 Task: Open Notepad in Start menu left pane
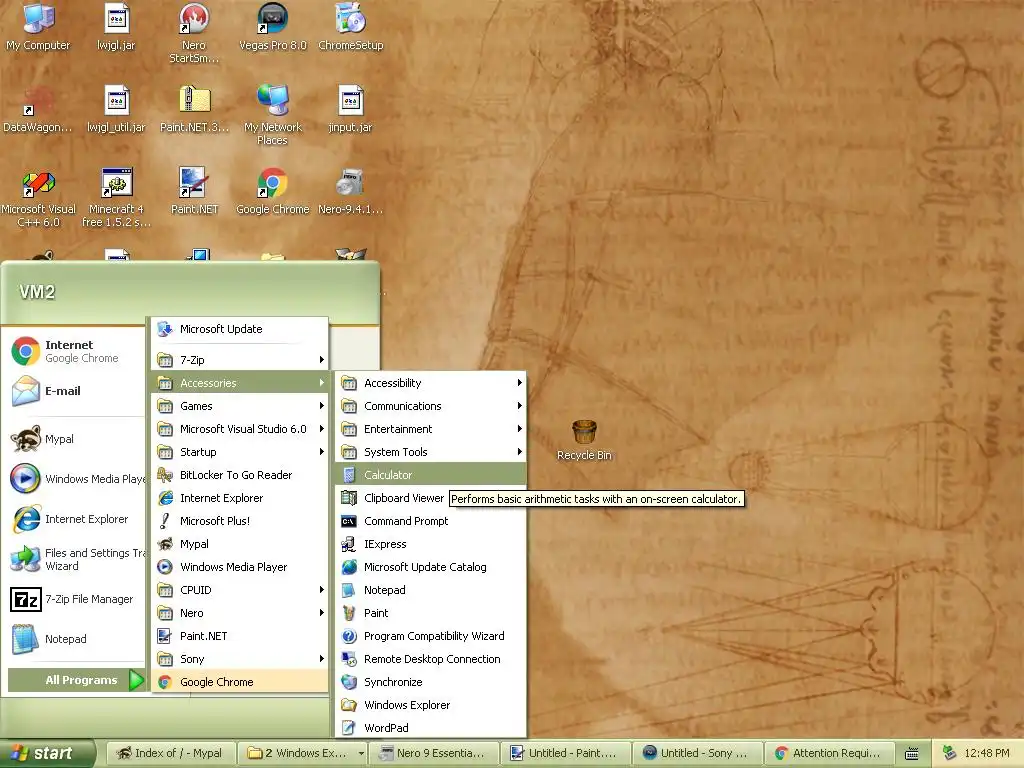pyautogui.click(x=76, y=639)
